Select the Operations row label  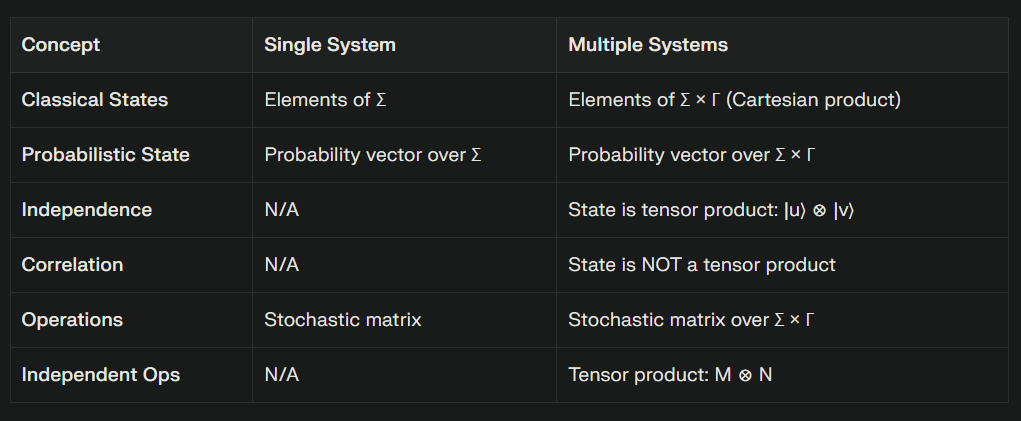72,319
